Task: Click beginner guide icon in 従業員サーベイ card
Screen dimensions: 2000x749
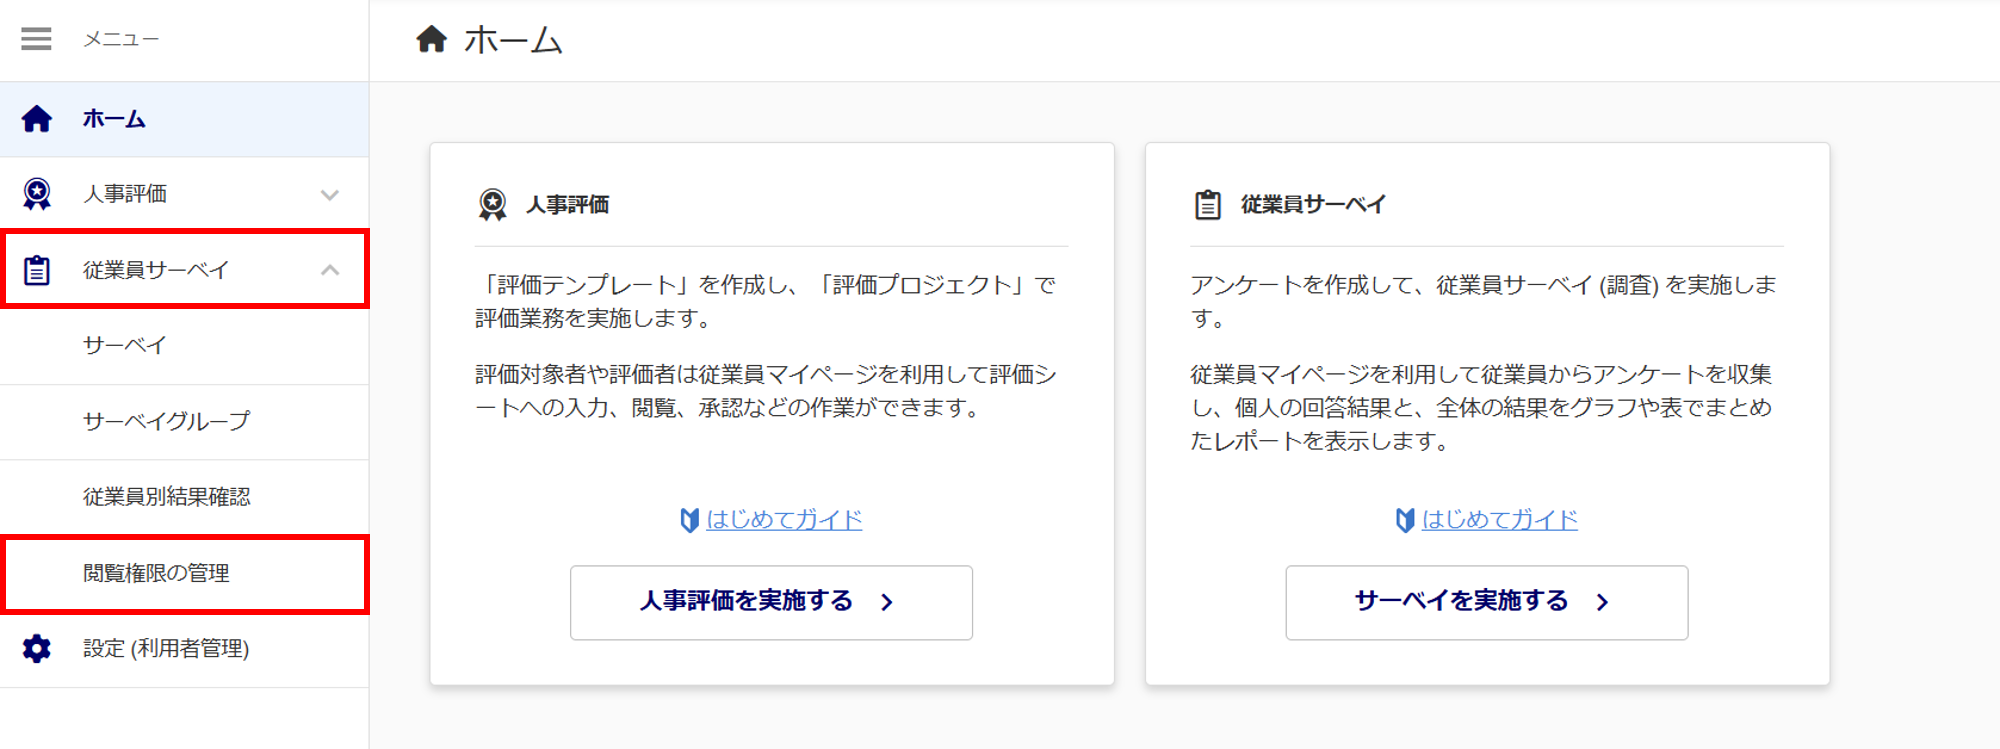Action: [x=1405, y=520]
